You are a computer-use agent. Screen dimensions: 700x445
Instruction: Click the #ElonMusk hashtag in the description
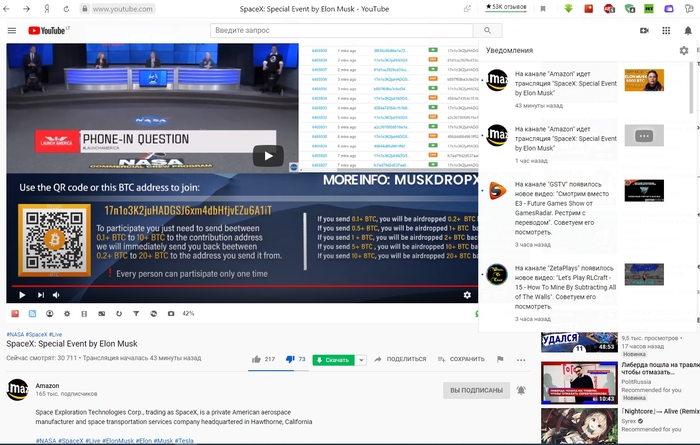(x=118, y=441)
